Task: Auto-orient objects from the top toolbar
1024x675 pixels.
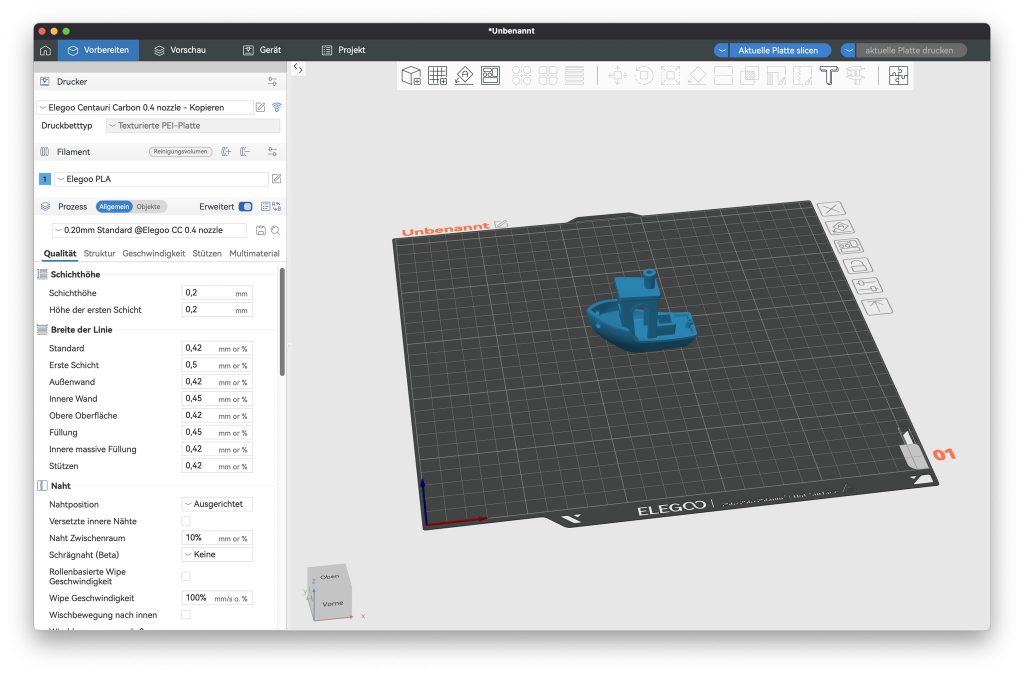Action: pos(464,76)
